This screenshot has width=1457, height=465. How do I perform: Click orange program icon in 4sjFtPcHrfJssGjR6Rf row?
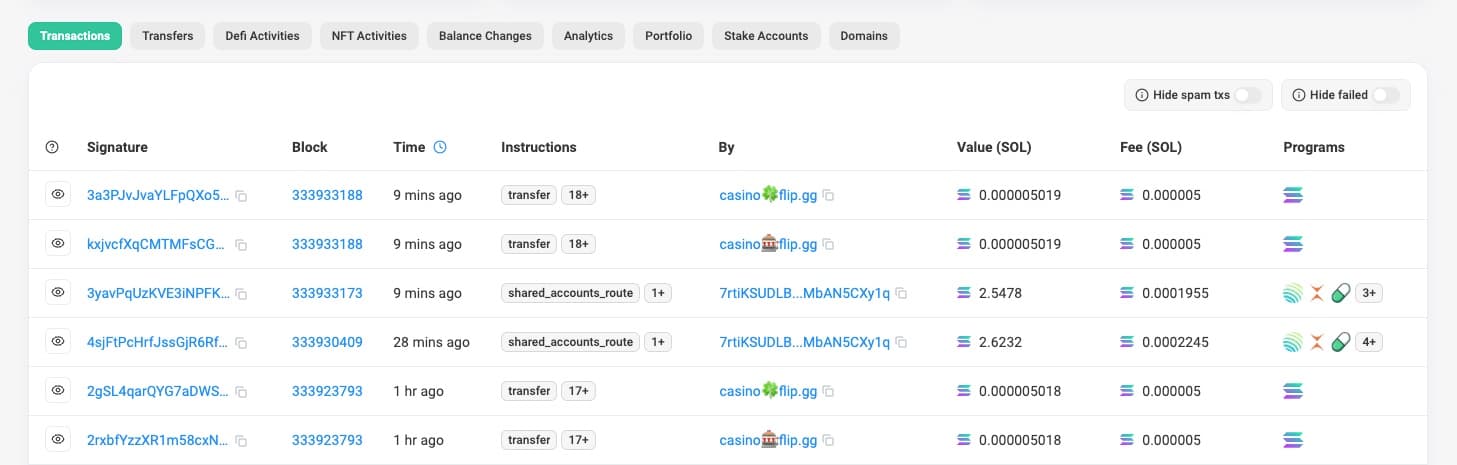tap(1317, 342)
